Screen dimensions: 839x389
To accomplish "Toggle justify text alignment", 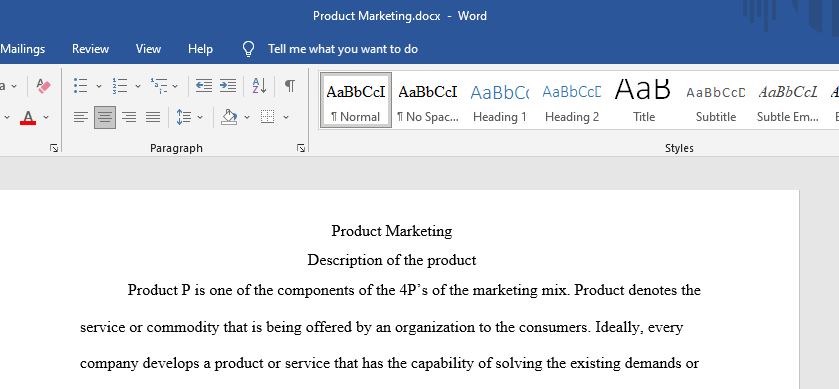I will pyautogui.click(x=153, y=117).
